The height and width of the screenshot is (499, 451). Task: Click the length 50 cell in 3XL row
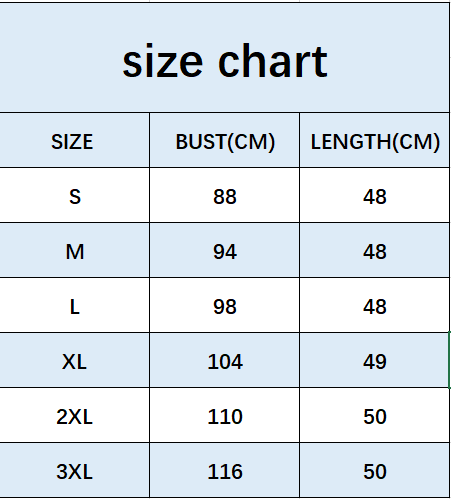[375, 470]
